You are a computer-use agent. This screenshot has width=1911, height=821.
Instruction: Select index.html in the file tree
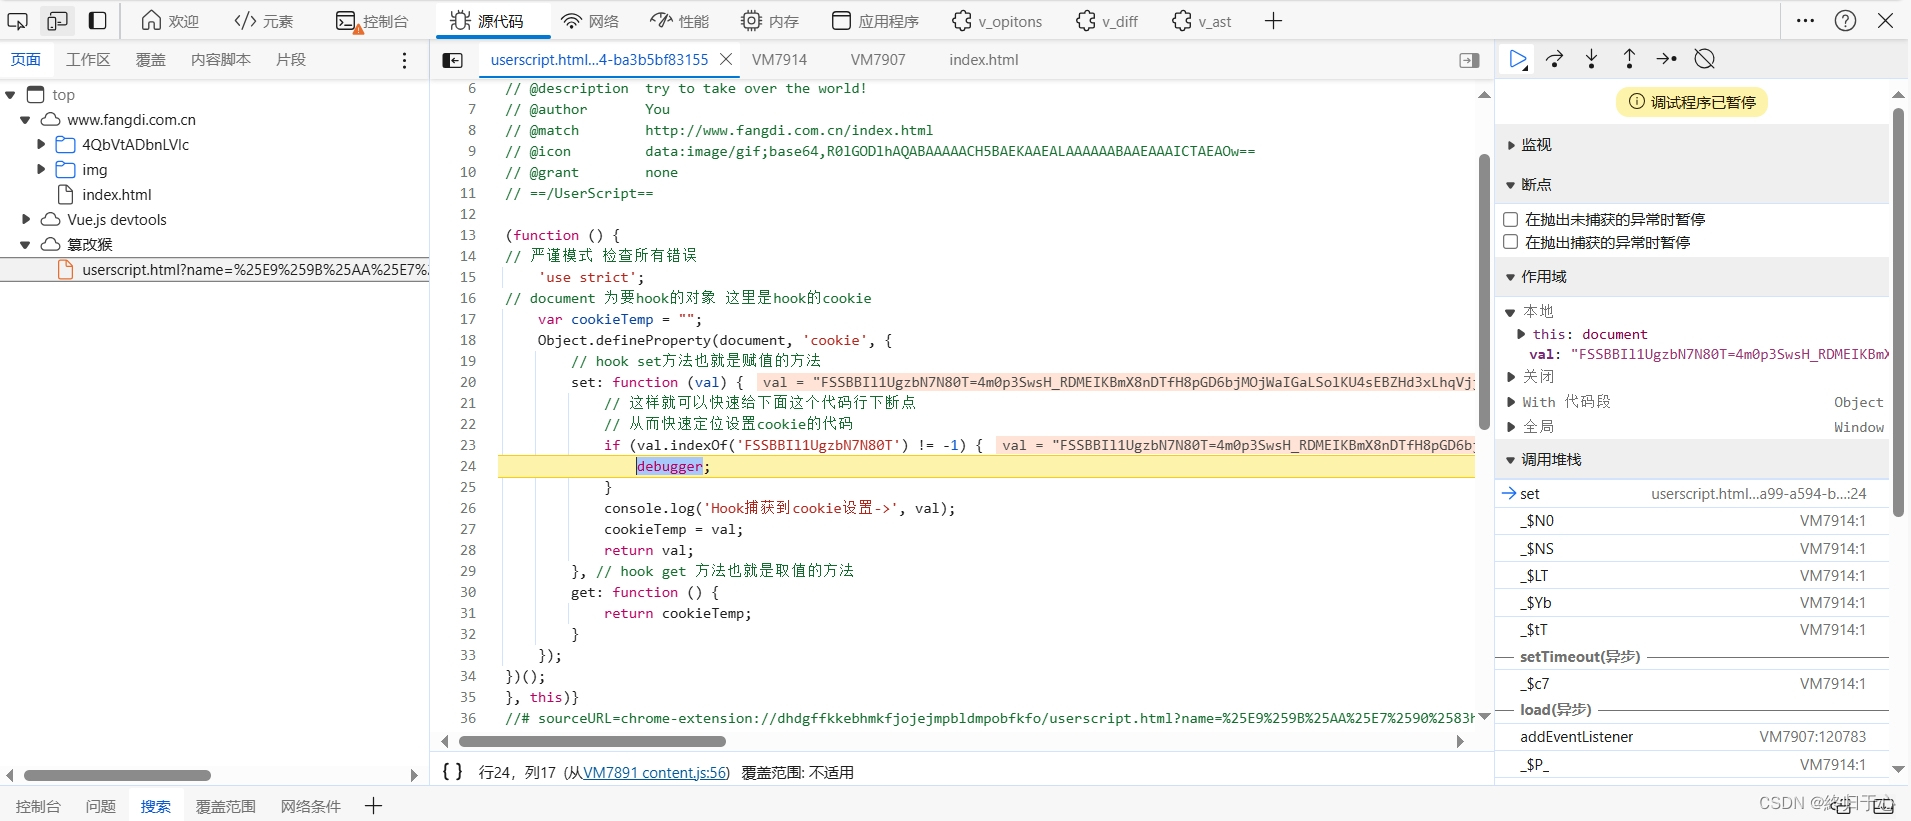tap(116, 195)
